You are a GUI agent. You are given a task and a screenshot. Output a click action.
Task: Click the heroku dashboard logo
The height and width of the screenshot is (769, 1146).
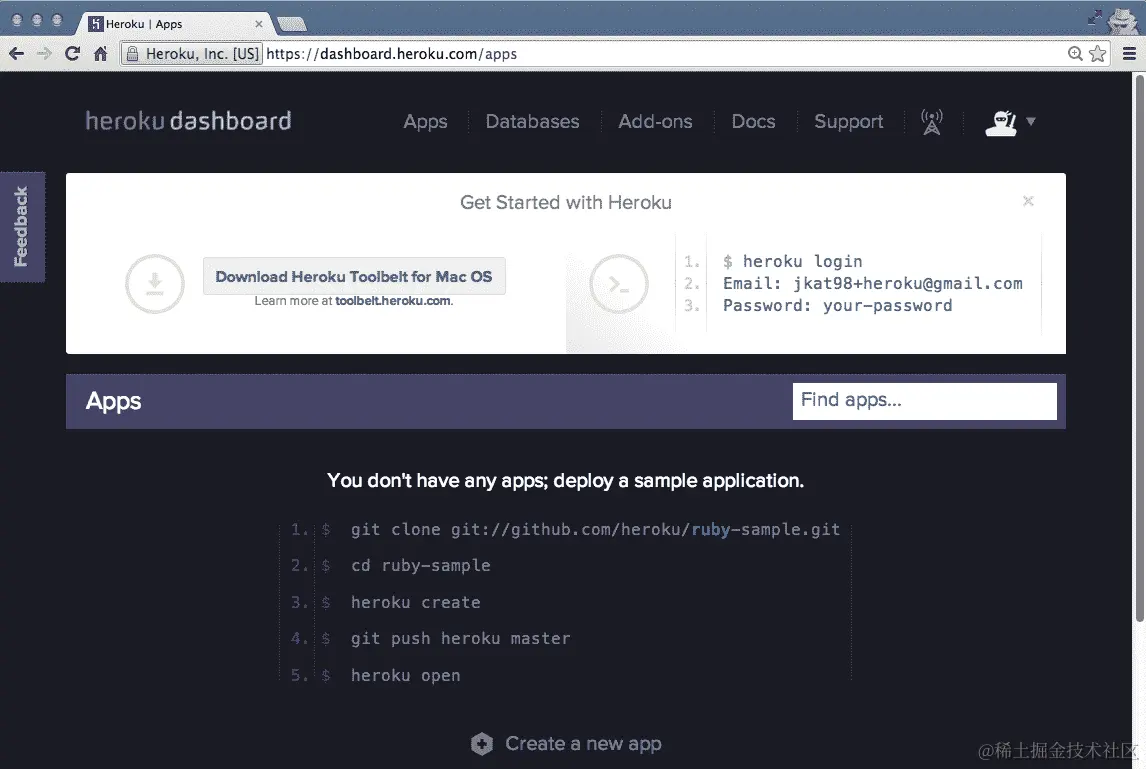[x=189, y=121]
